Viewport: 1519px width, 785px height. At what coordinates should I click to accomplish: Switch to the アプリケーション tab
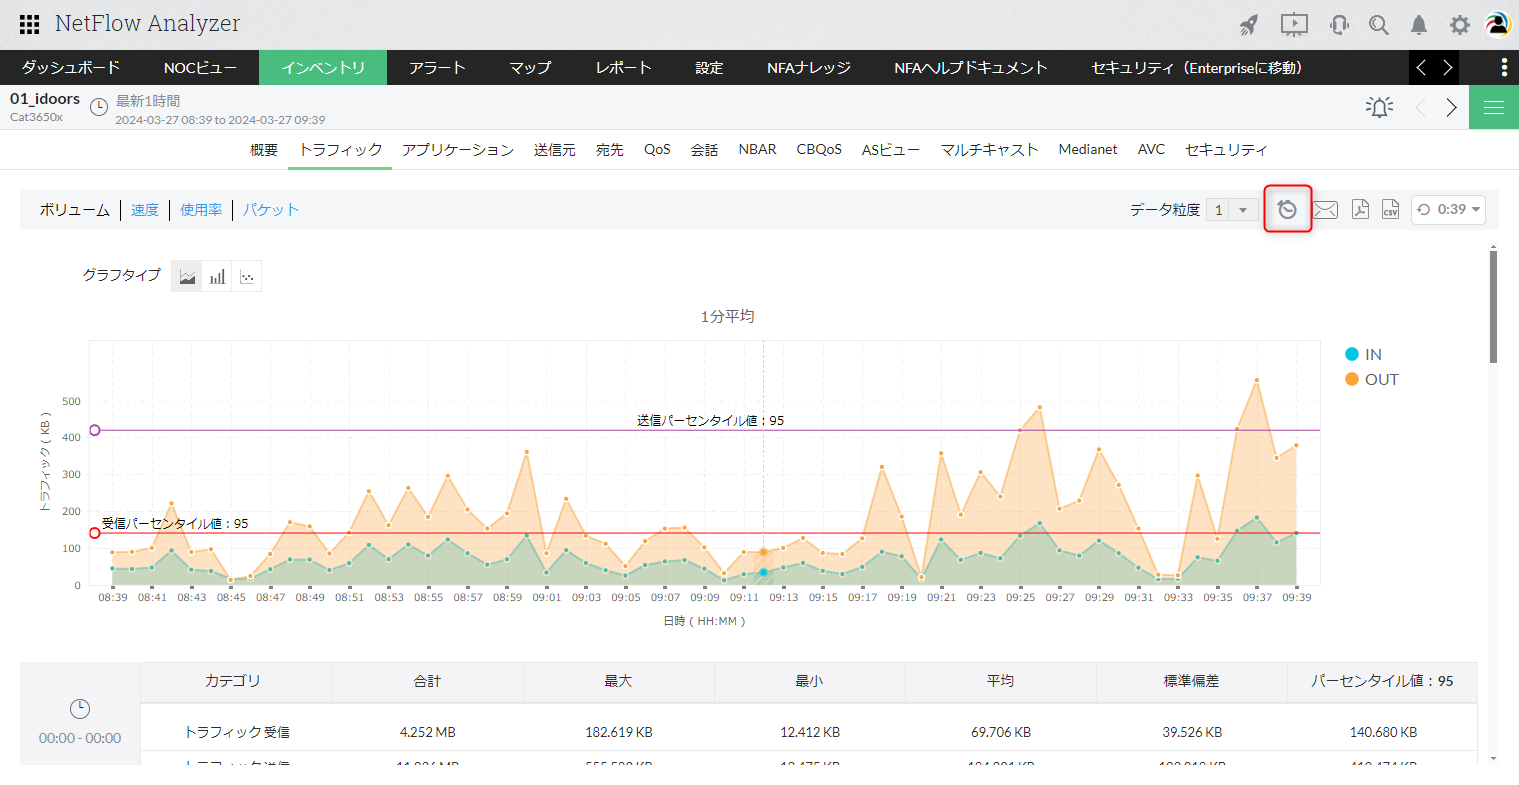pyautogui.click(x=458, y=150)
